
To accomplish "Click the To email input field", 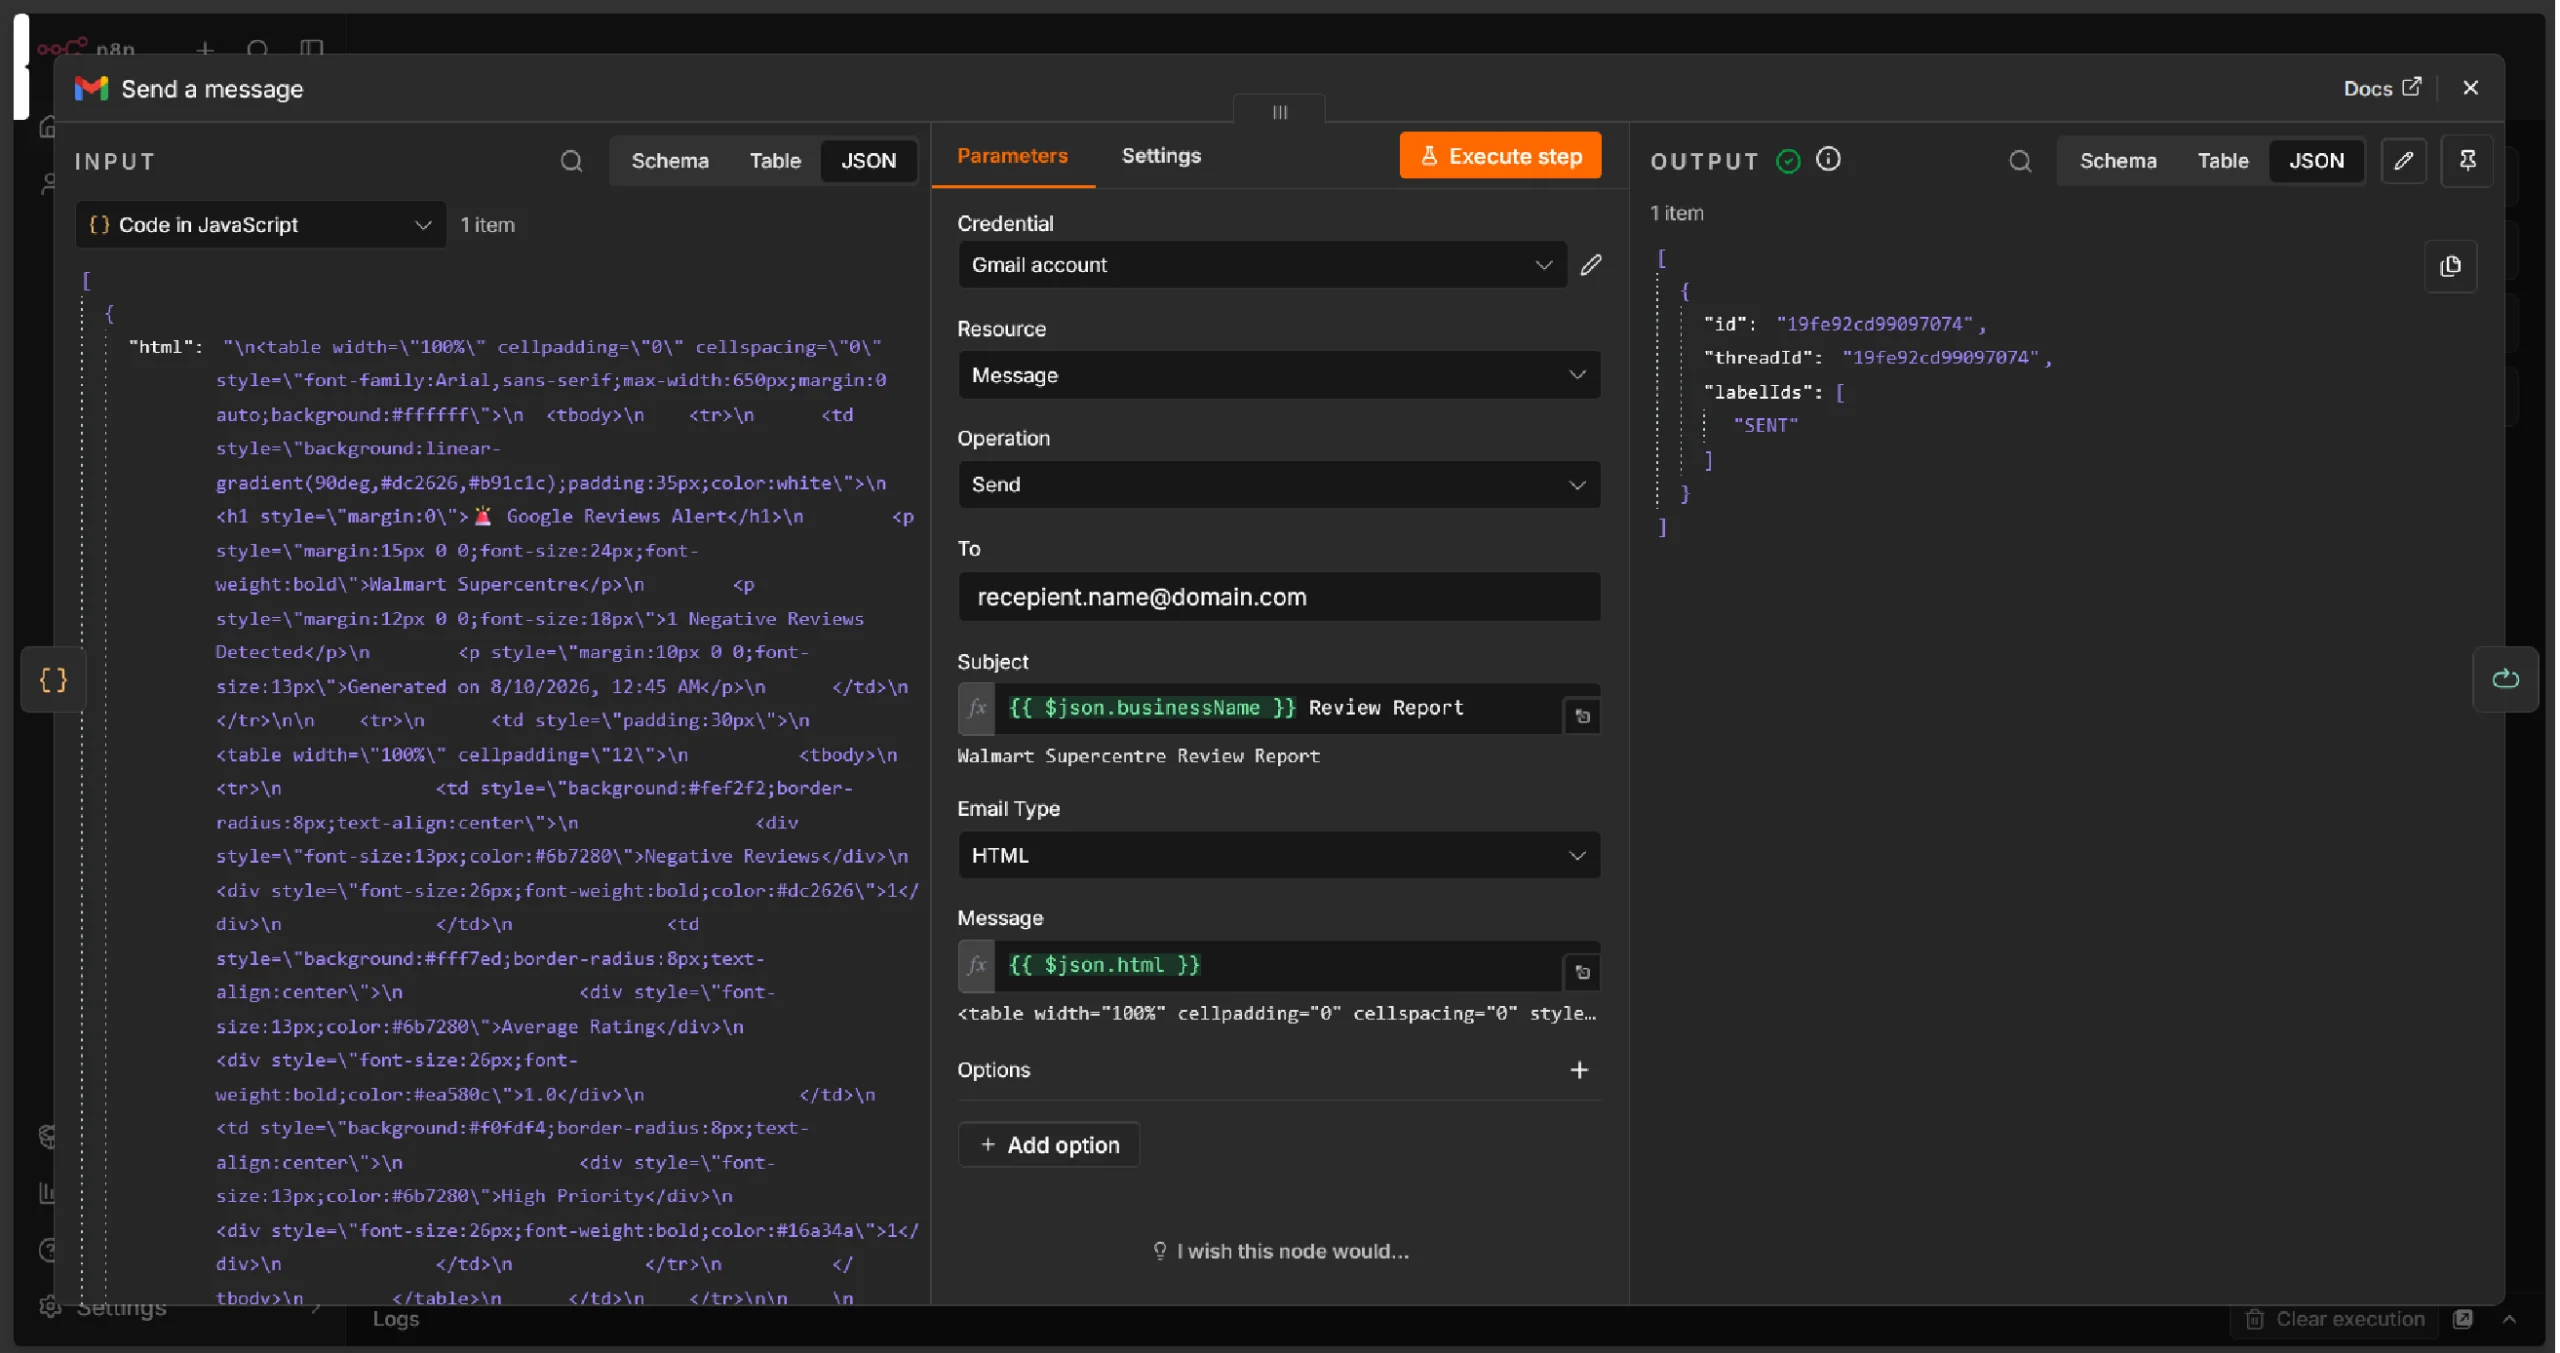I will (x=1279, y=597).
